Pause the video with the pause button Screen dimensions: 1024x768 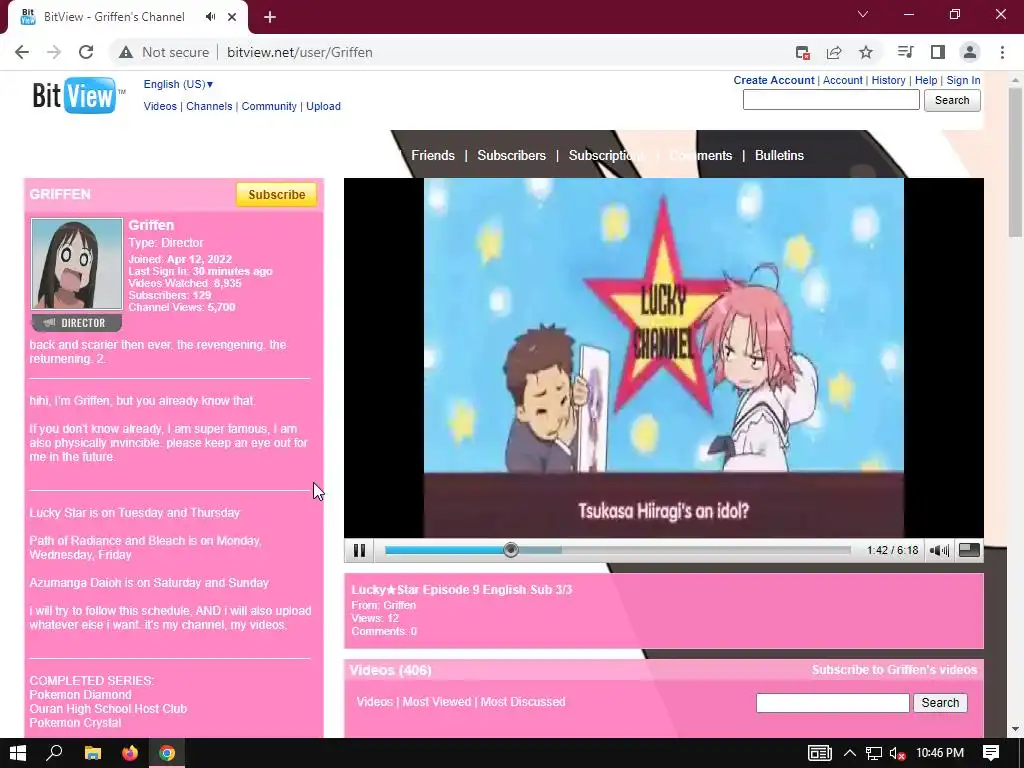[x=359, y=551]
